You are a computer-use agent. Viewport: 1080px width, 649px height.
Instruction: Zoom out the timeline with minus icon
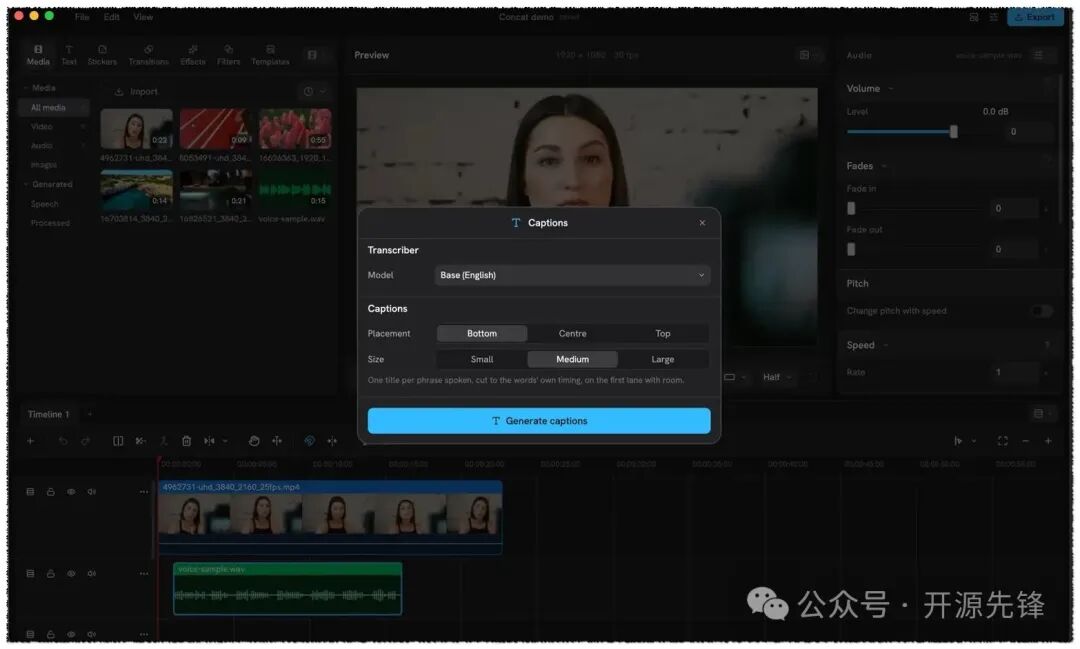click(x=1025, y=441)
